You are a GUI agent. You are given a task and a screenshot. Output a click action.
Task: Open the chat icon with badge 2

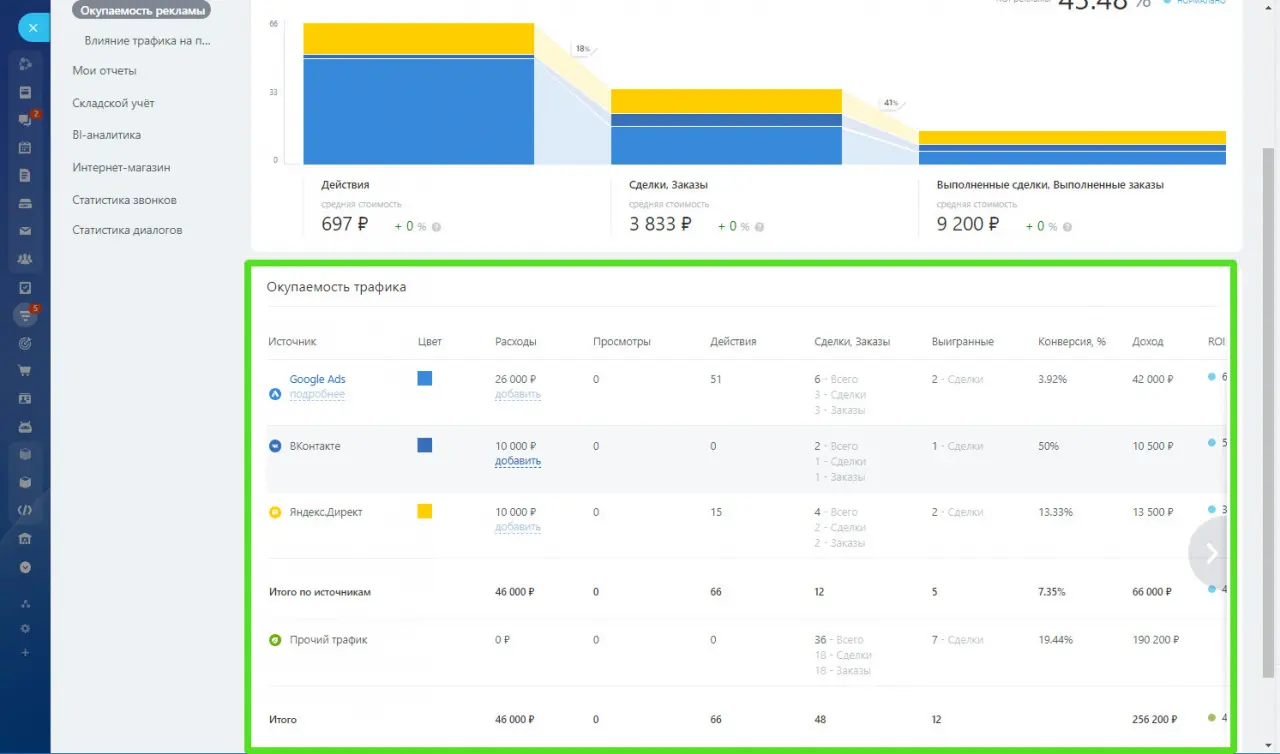coord(26,120)
